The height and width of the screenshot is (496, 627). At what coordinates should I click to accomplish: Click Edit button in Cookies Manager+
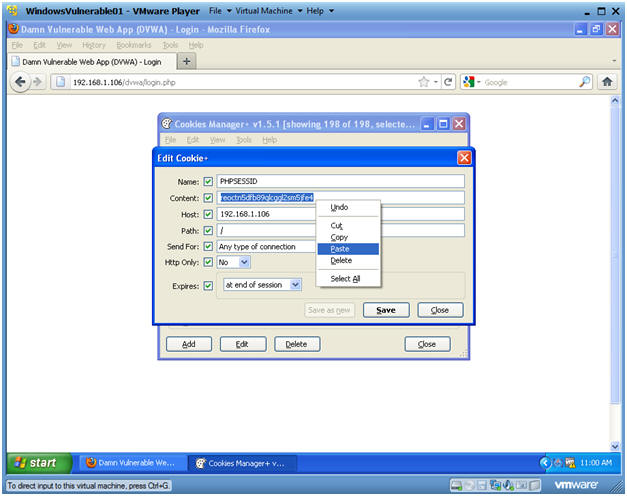click(242, 344)
